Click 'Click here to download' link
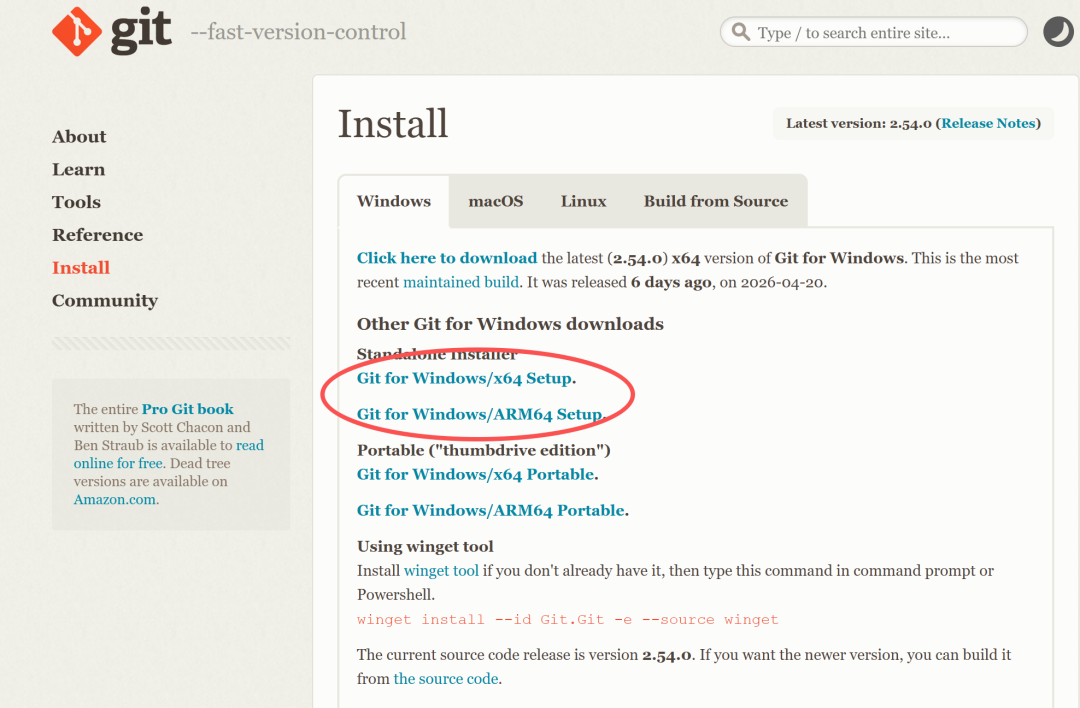The width and height of the screenshot is (1080, 708). pyautogui.click(x=447, y=258)
